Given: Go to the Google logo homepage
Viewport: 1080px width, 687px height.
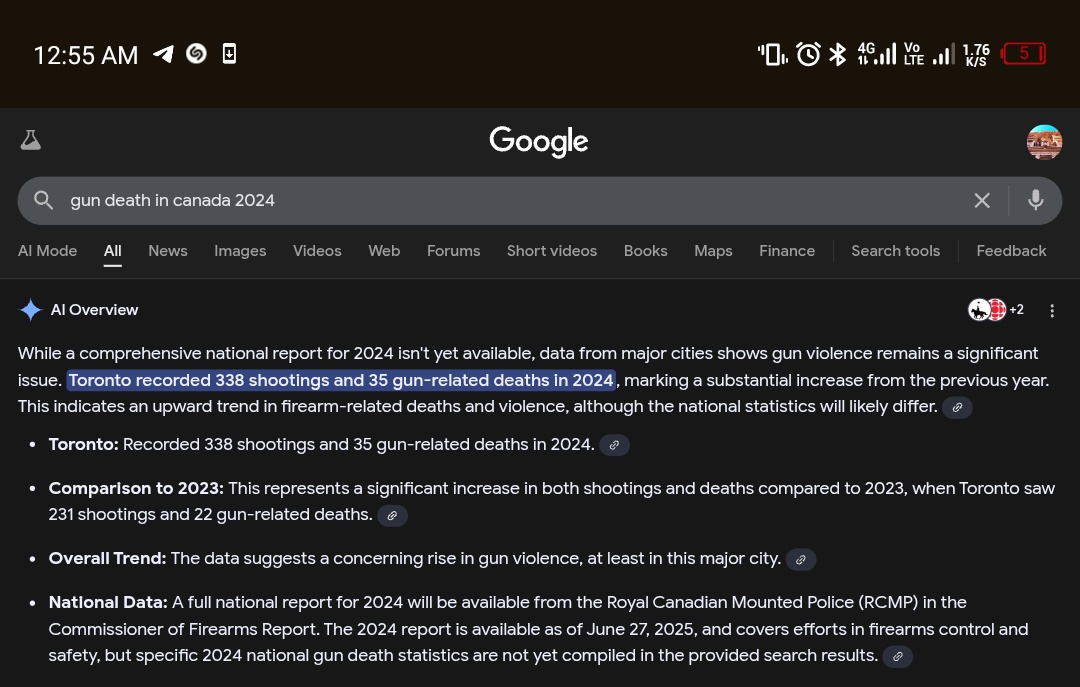Looking at the screenshot, I should click(539, 142).
